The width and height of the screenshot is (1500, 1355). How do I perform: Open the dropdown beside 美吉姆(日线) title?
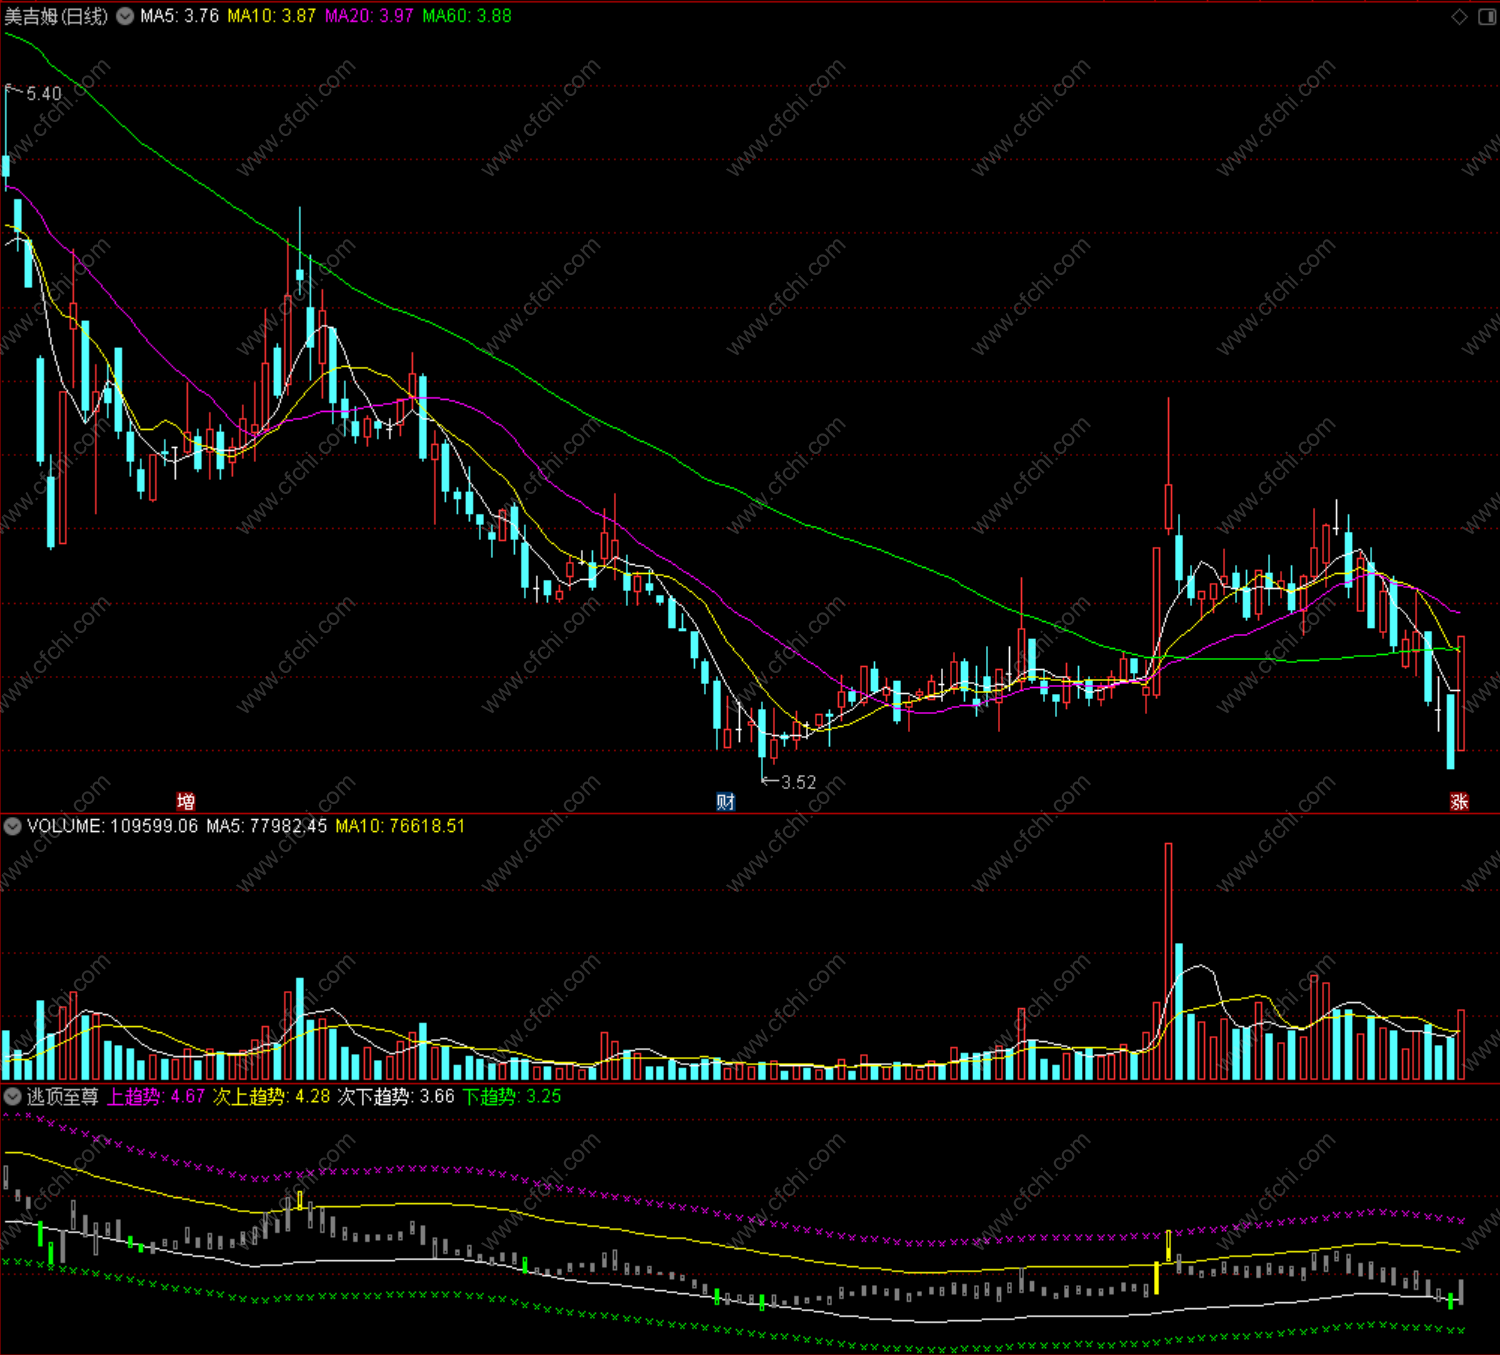coord(125,16)
